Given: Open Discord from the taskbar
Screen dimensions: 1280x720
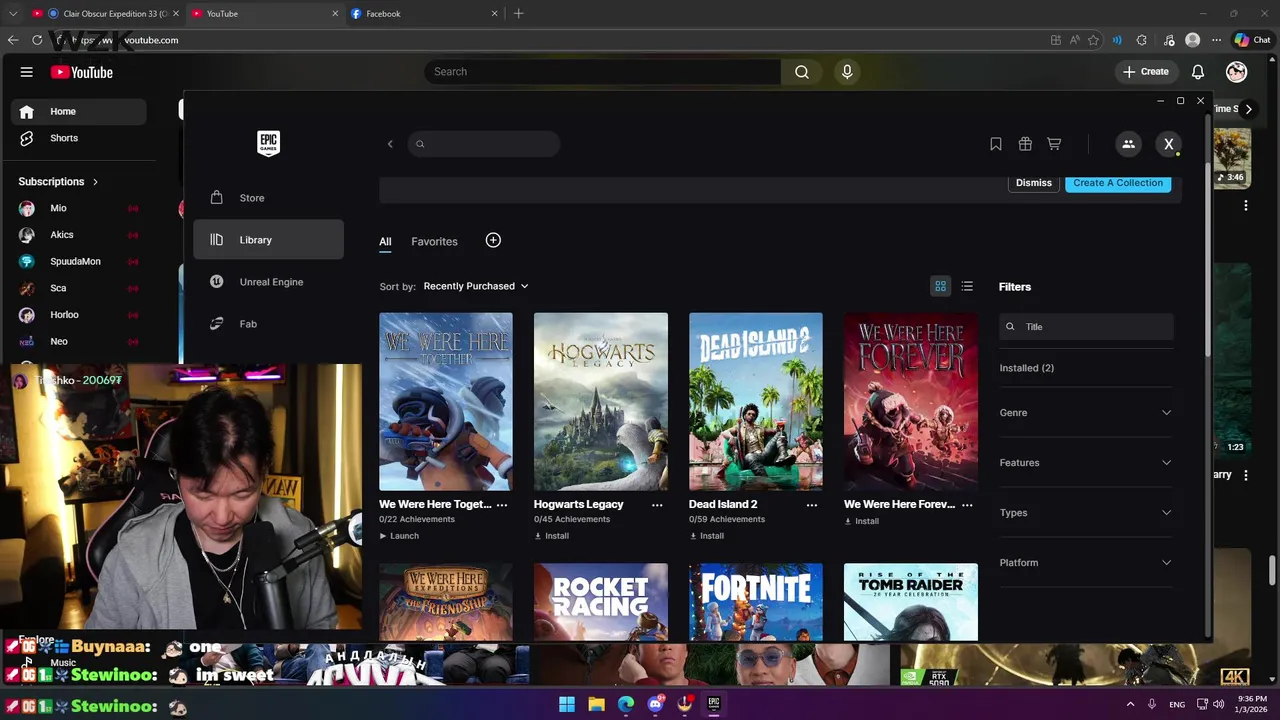Looking at the screenshot, I should click(655, 704).
